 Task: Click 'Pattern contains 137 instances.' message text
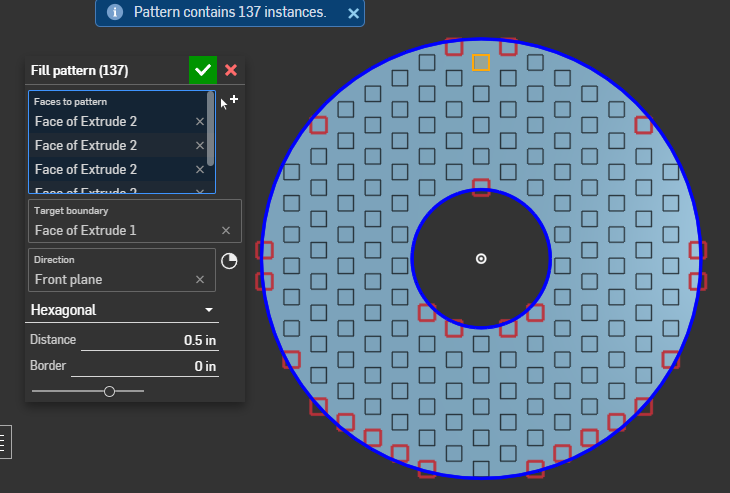(230, 12)
